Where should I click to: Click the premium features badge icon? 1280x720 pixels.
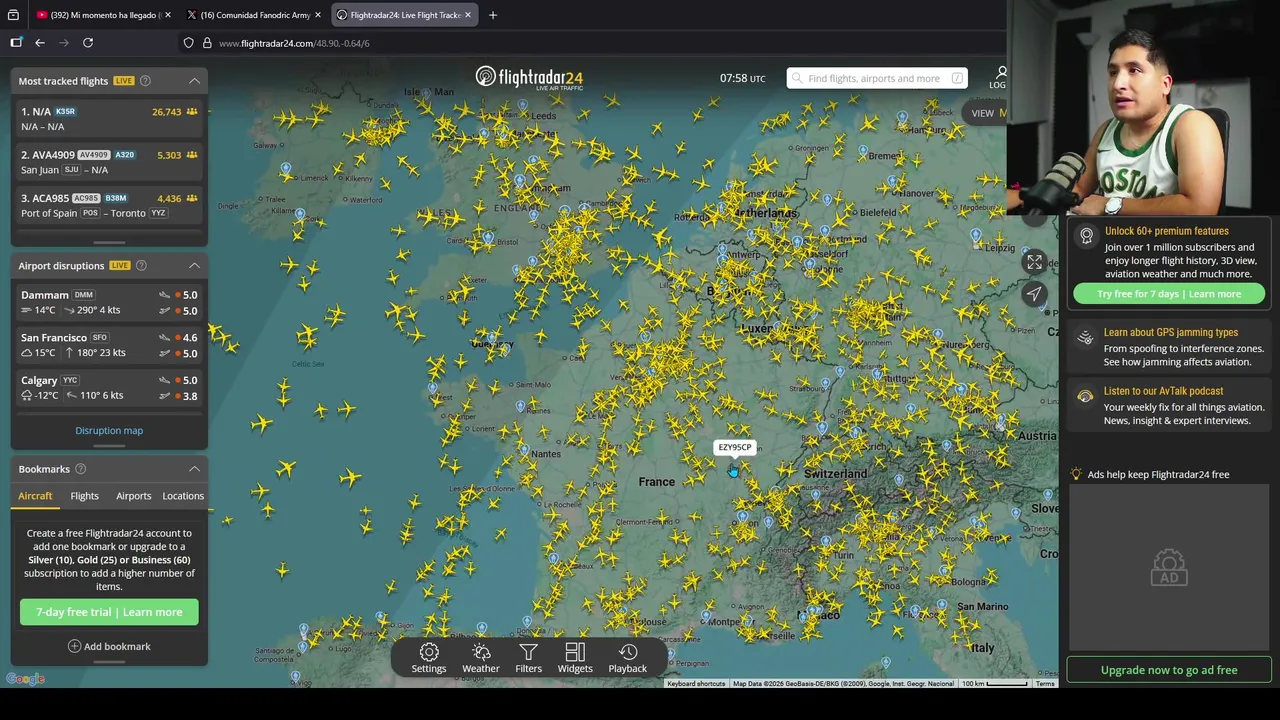click(x=1086, y=237)
